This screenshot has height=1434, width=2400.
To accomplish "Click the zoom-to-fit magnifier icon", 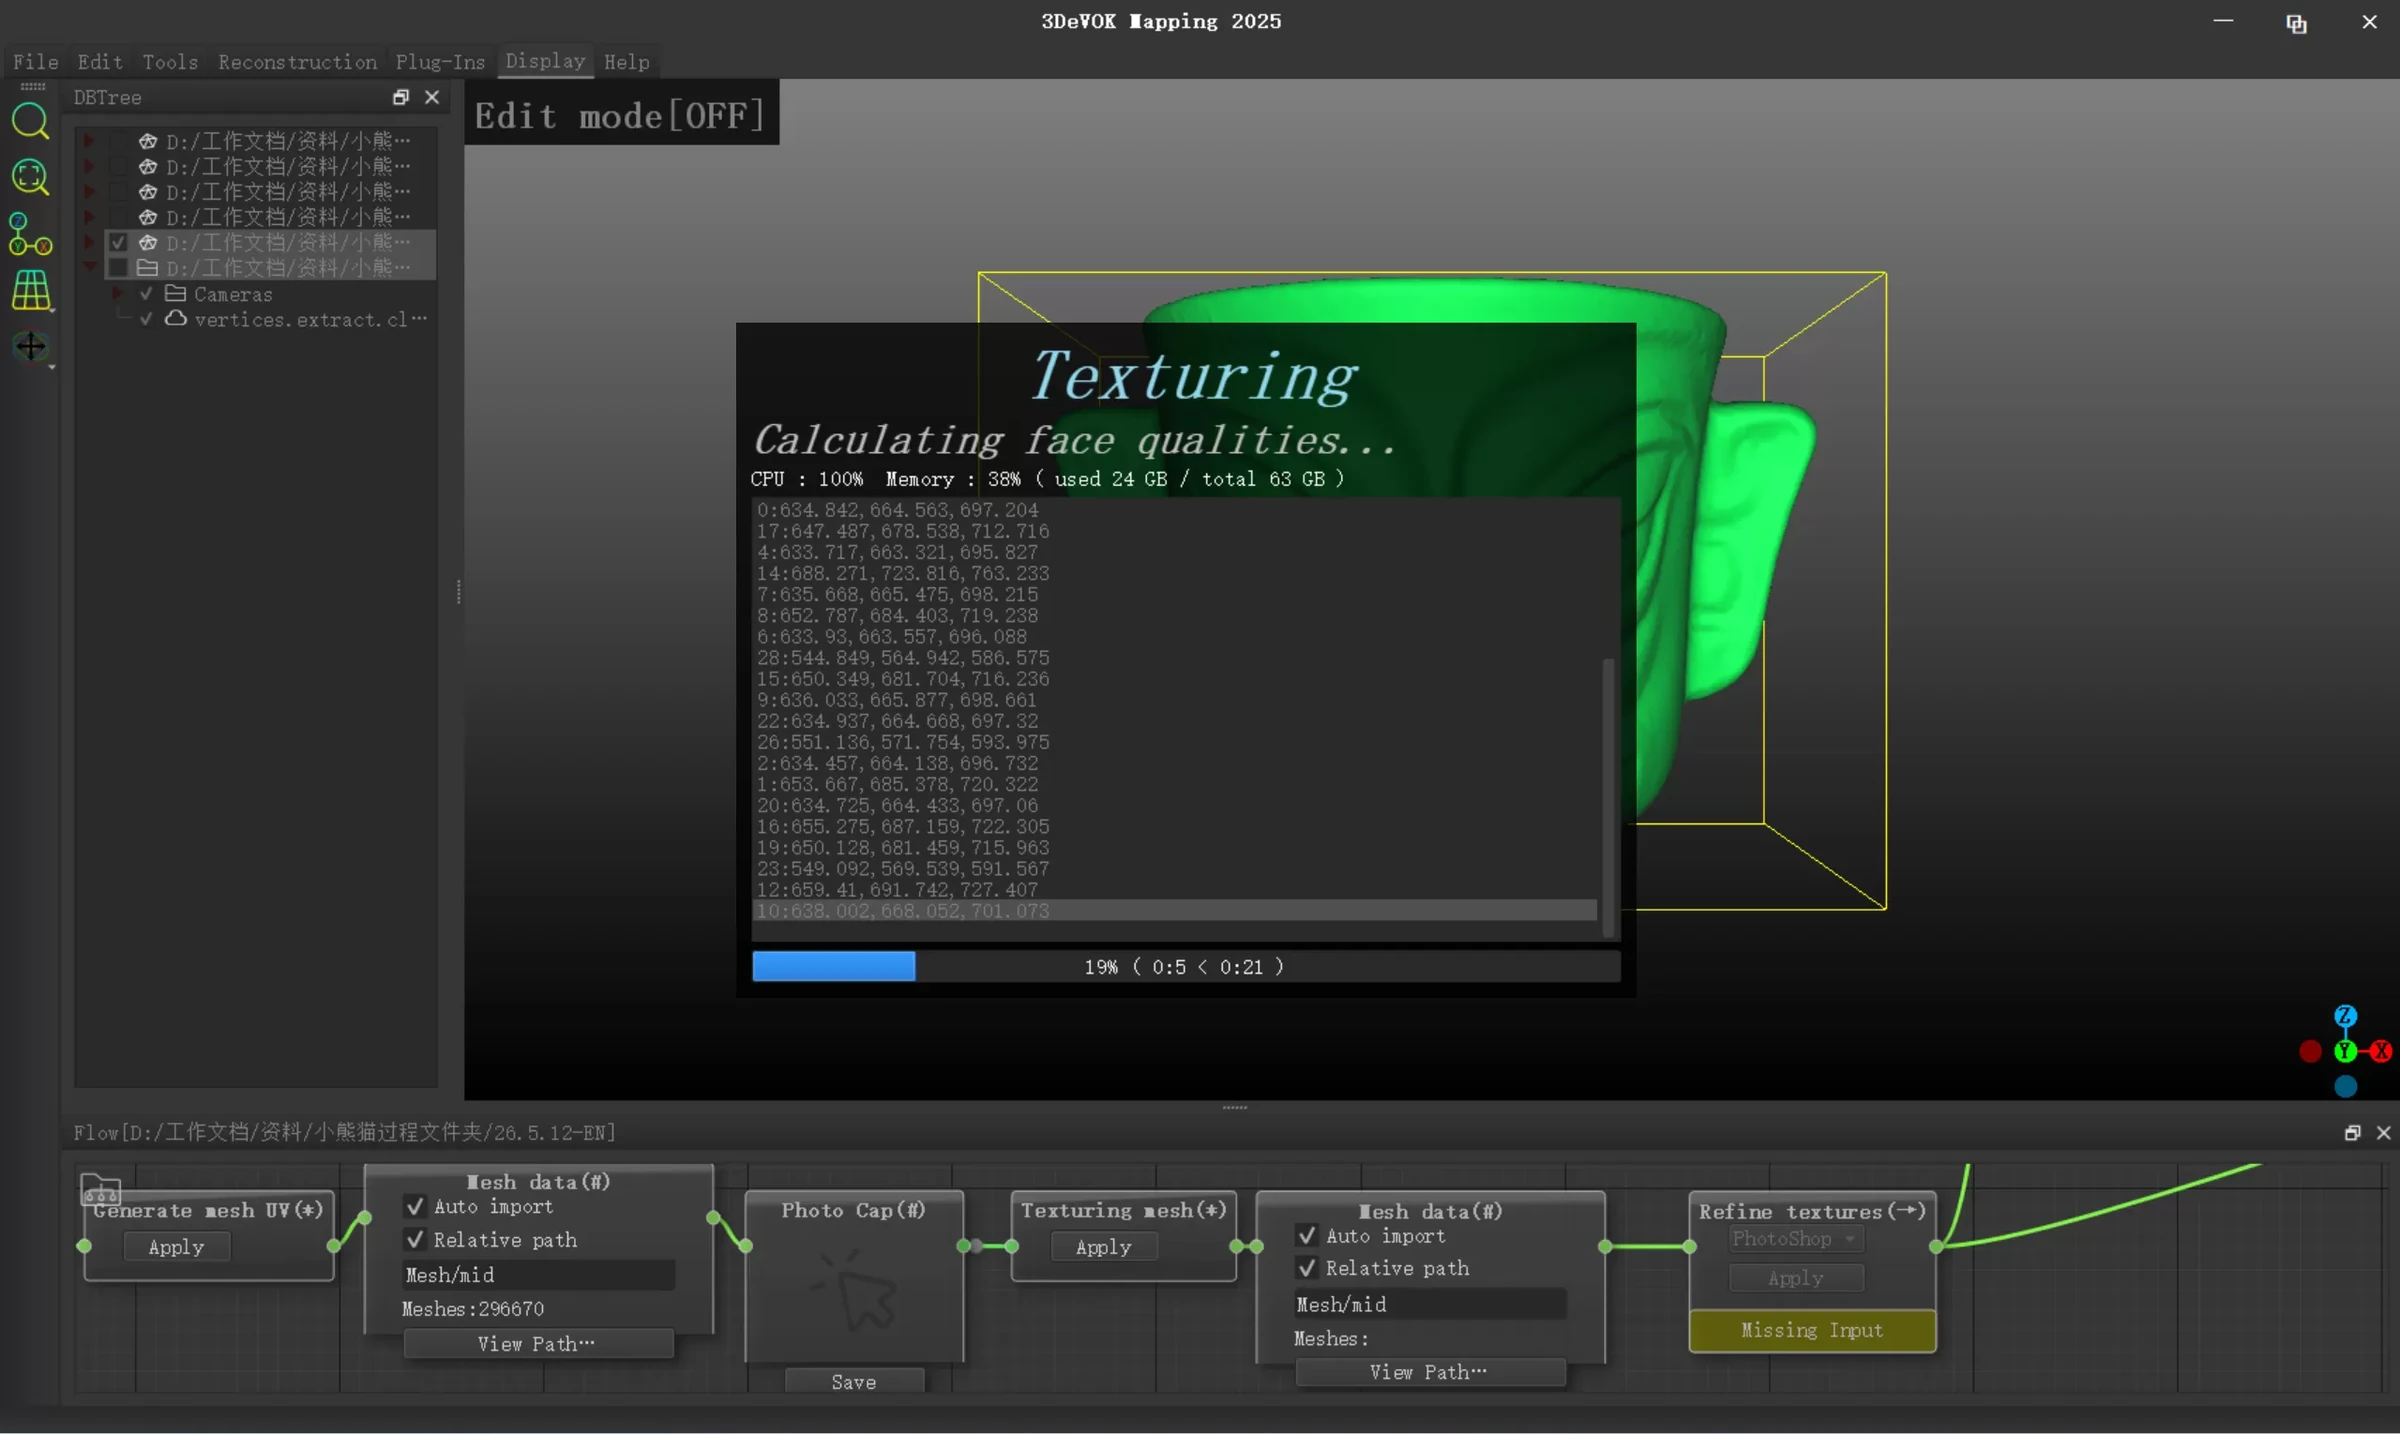I will click(x=30, y=178).
